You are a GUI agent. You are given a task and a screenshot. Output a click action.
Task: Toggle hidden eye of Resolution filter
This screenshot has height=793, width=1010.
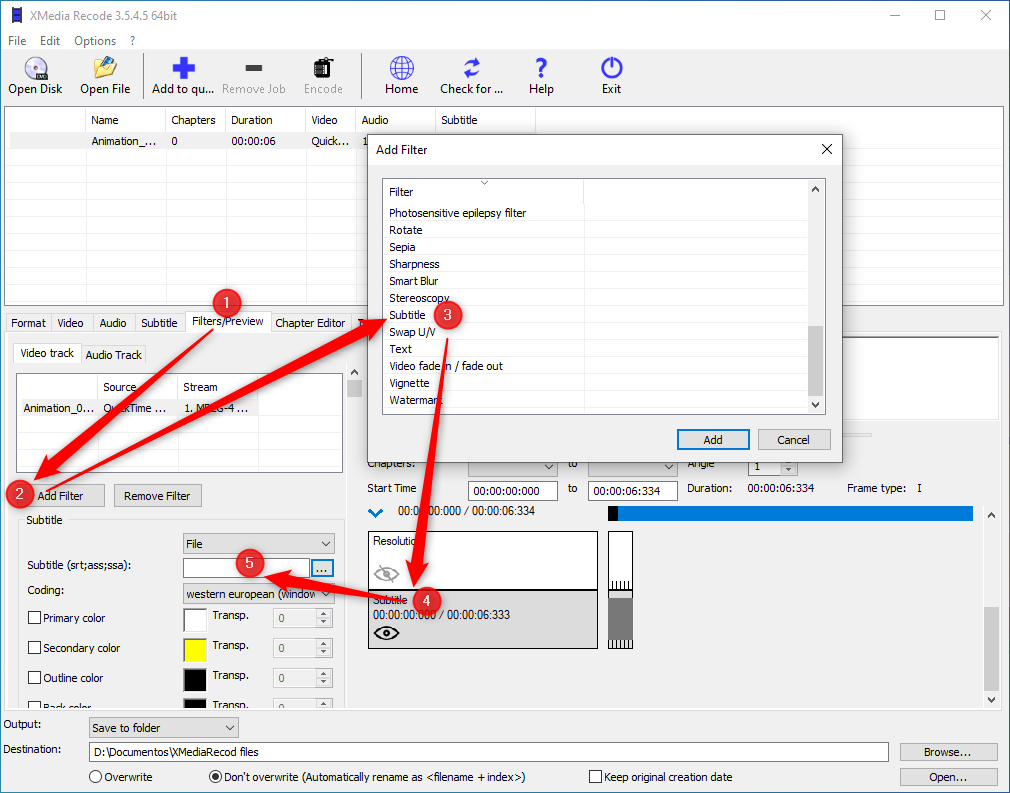tap(386, 573)
